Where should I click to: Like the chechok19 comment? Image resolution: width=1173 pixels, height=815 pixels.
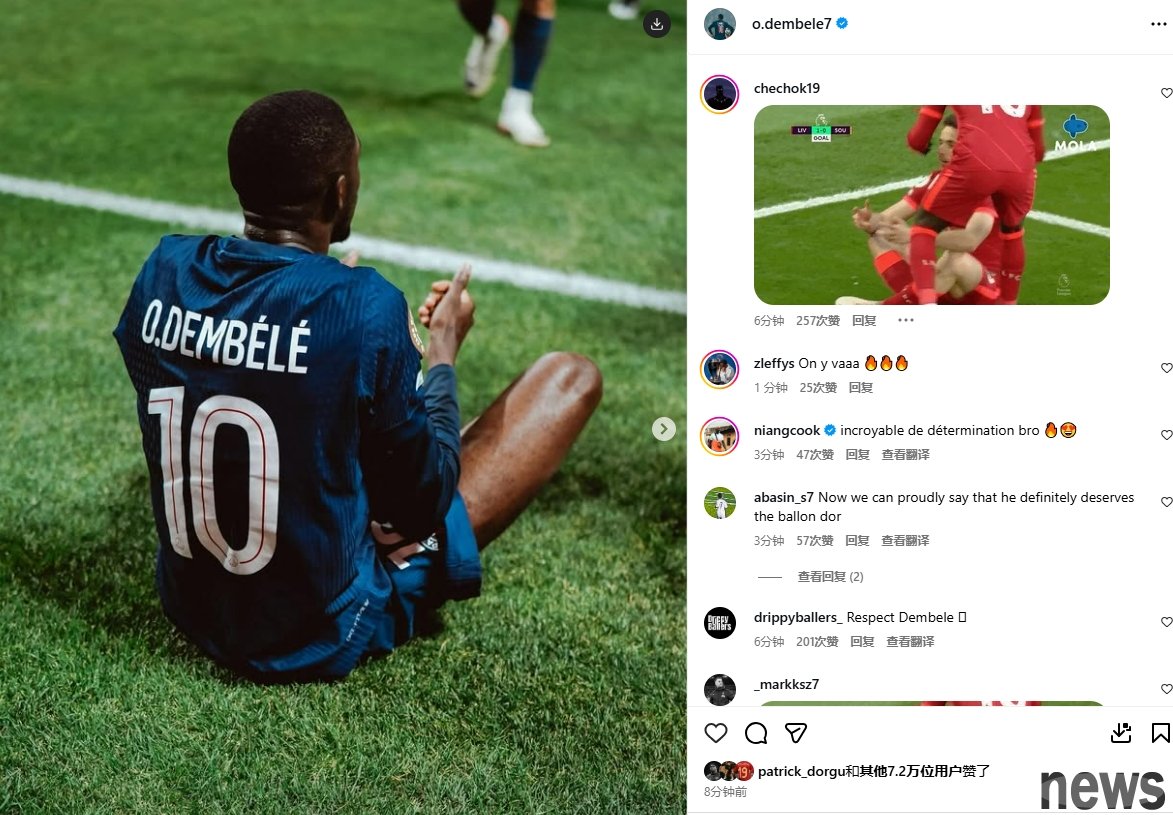pos(1166,93)
